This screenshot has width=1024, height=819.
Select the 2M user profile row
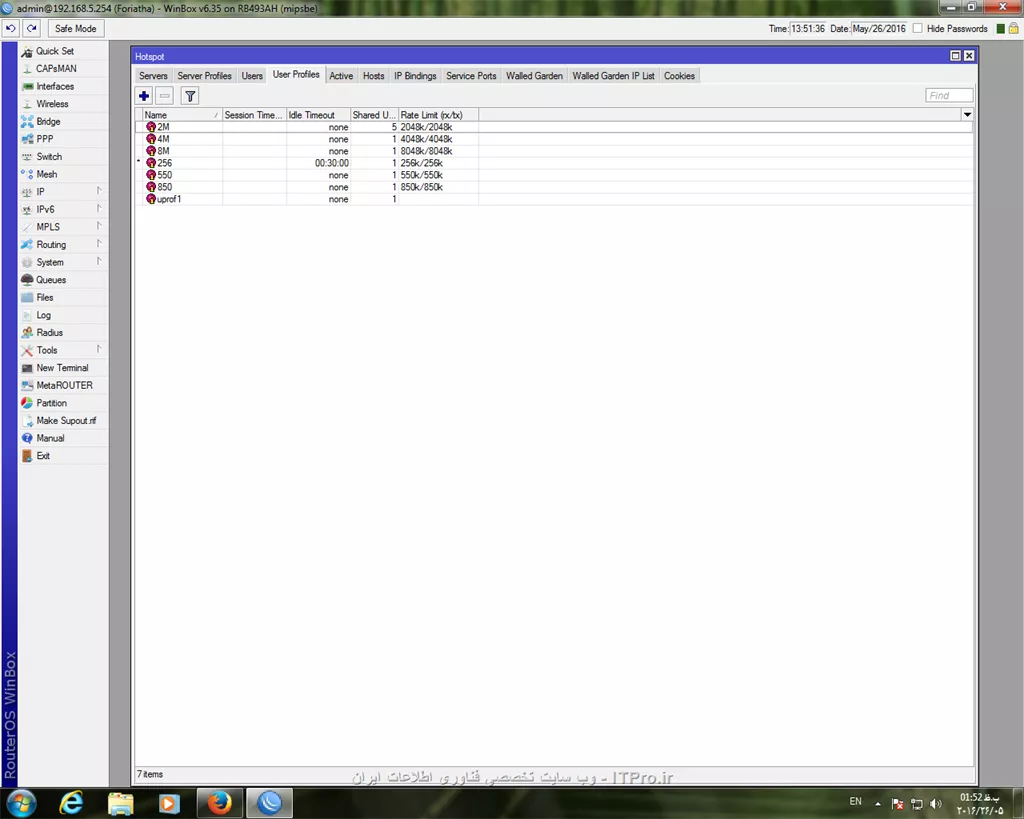click(554, 127)
